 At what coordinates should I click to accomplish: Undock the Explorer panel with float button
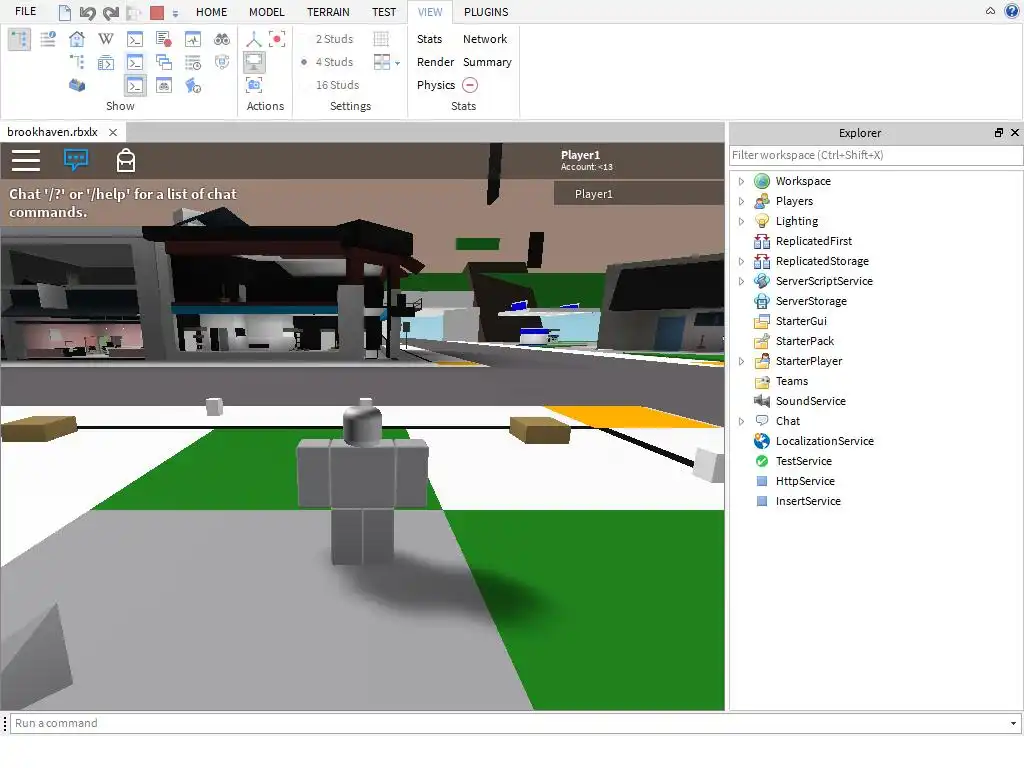(999, 133)
